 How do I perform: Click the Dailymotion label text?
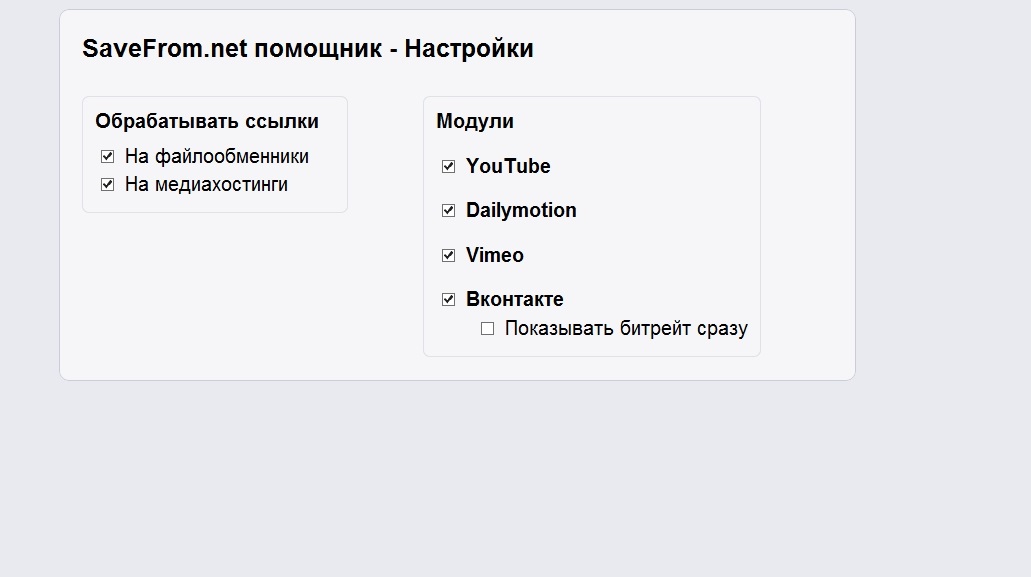521,210
